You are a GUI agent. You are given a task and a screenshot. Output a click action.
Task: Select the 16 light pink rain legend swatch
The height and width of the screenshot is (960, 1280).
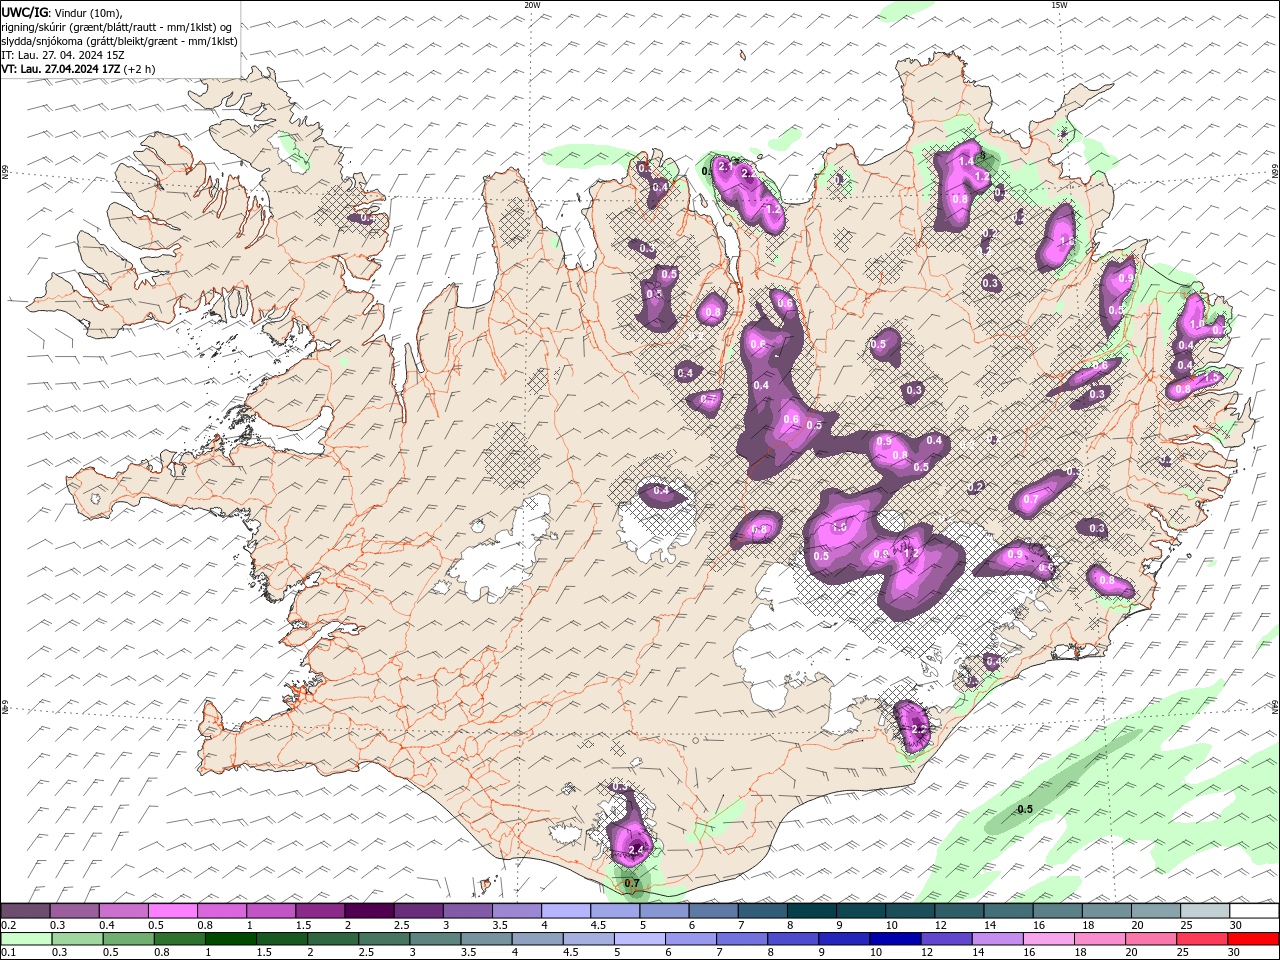(1048, 939)
